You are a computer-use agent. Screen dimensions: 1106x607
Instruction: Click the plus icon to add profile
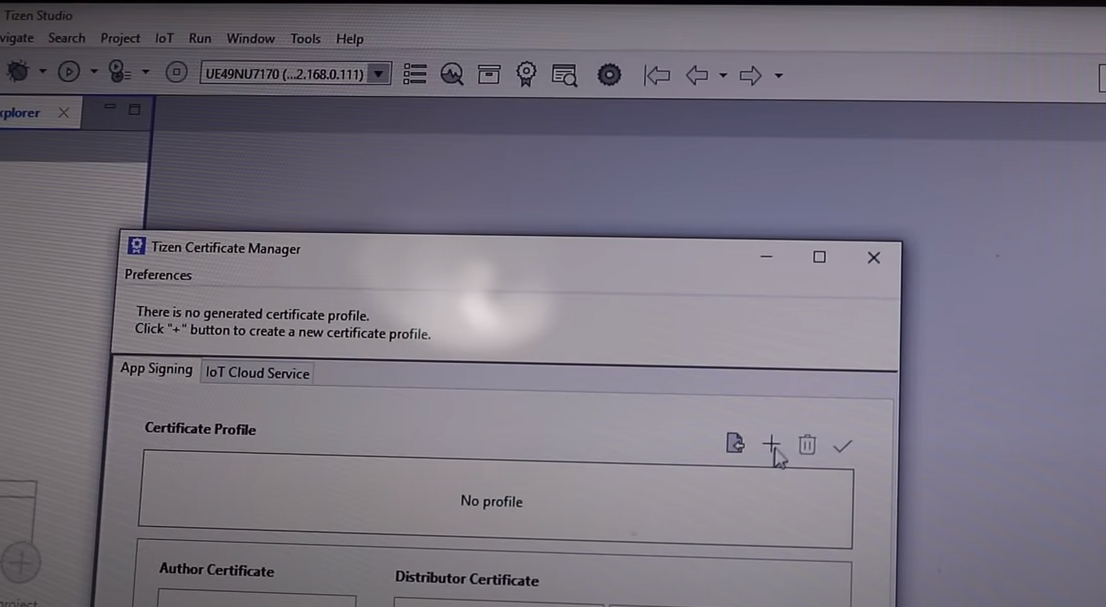pyautogui.click(x=771, y=443)
